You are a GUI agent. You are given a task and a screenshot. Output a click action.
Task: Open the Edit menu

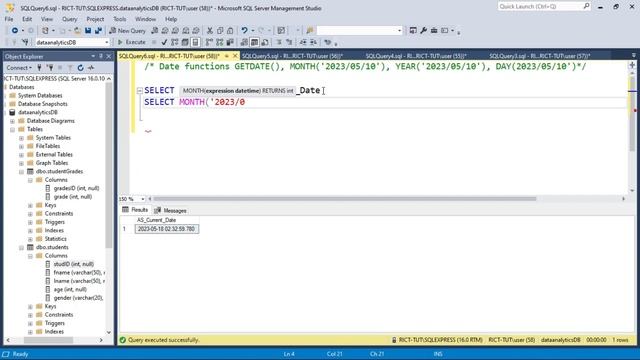[27, 19]
